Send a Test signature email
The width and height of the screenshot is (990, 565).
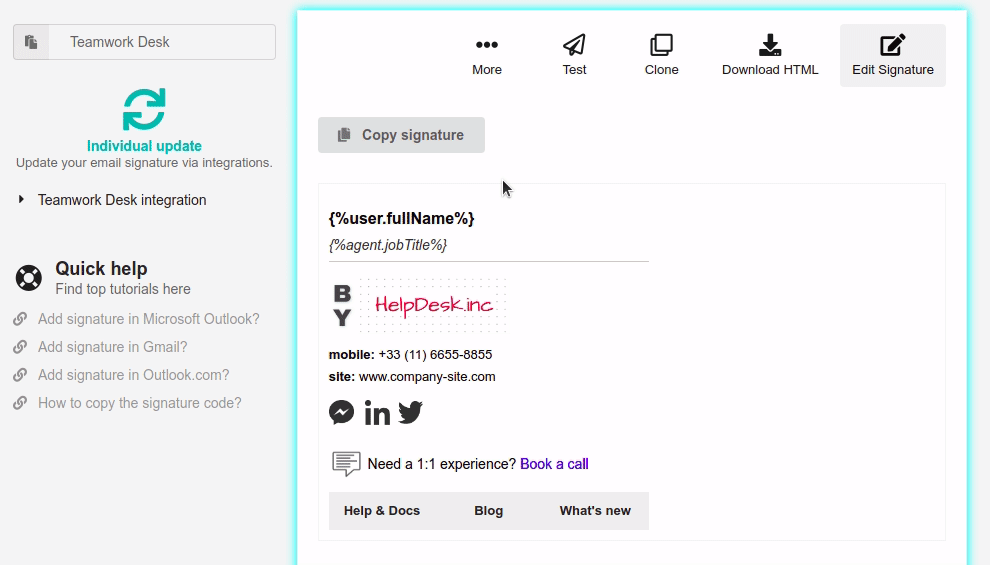[x=575, y=55]
